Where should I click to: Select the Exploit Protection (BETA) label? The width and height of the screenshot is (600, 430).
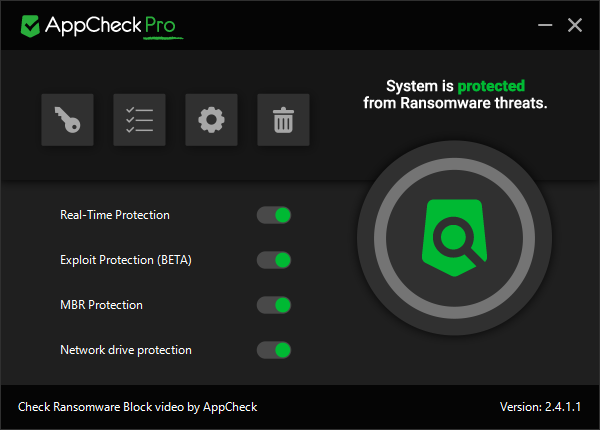126,260
